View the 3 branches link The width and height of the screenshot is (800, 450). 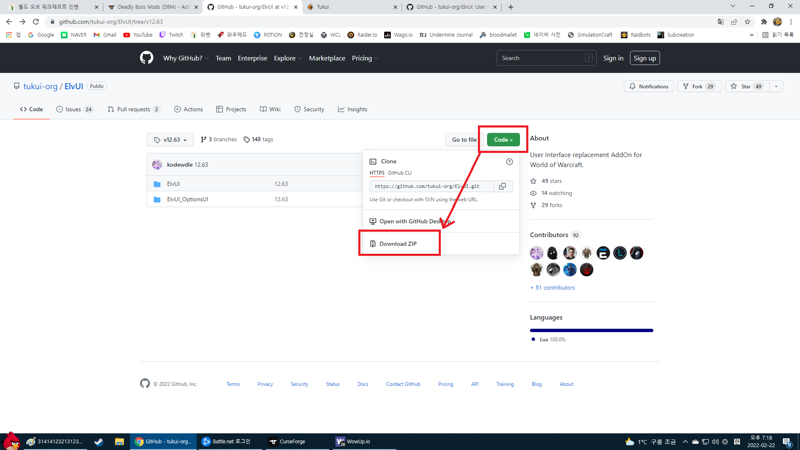218,139
